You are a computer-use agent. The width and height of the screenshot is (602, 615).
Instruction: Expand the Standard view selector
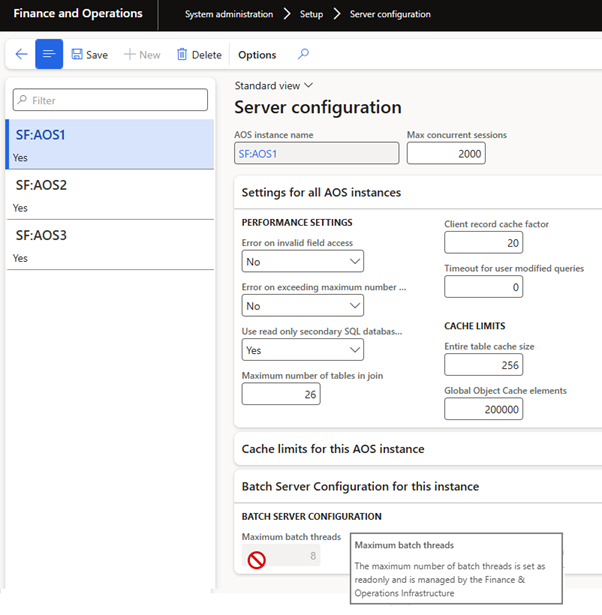pyautogui.click(x=274, y=86)
